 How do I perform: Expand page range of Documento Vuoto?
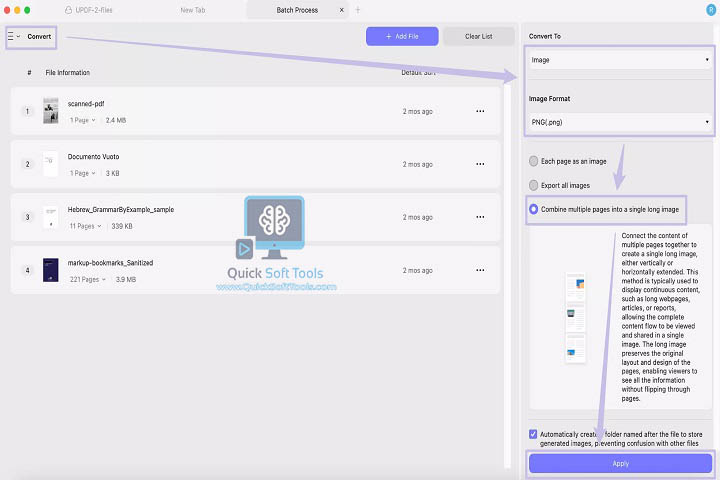(x=83, y=173)
